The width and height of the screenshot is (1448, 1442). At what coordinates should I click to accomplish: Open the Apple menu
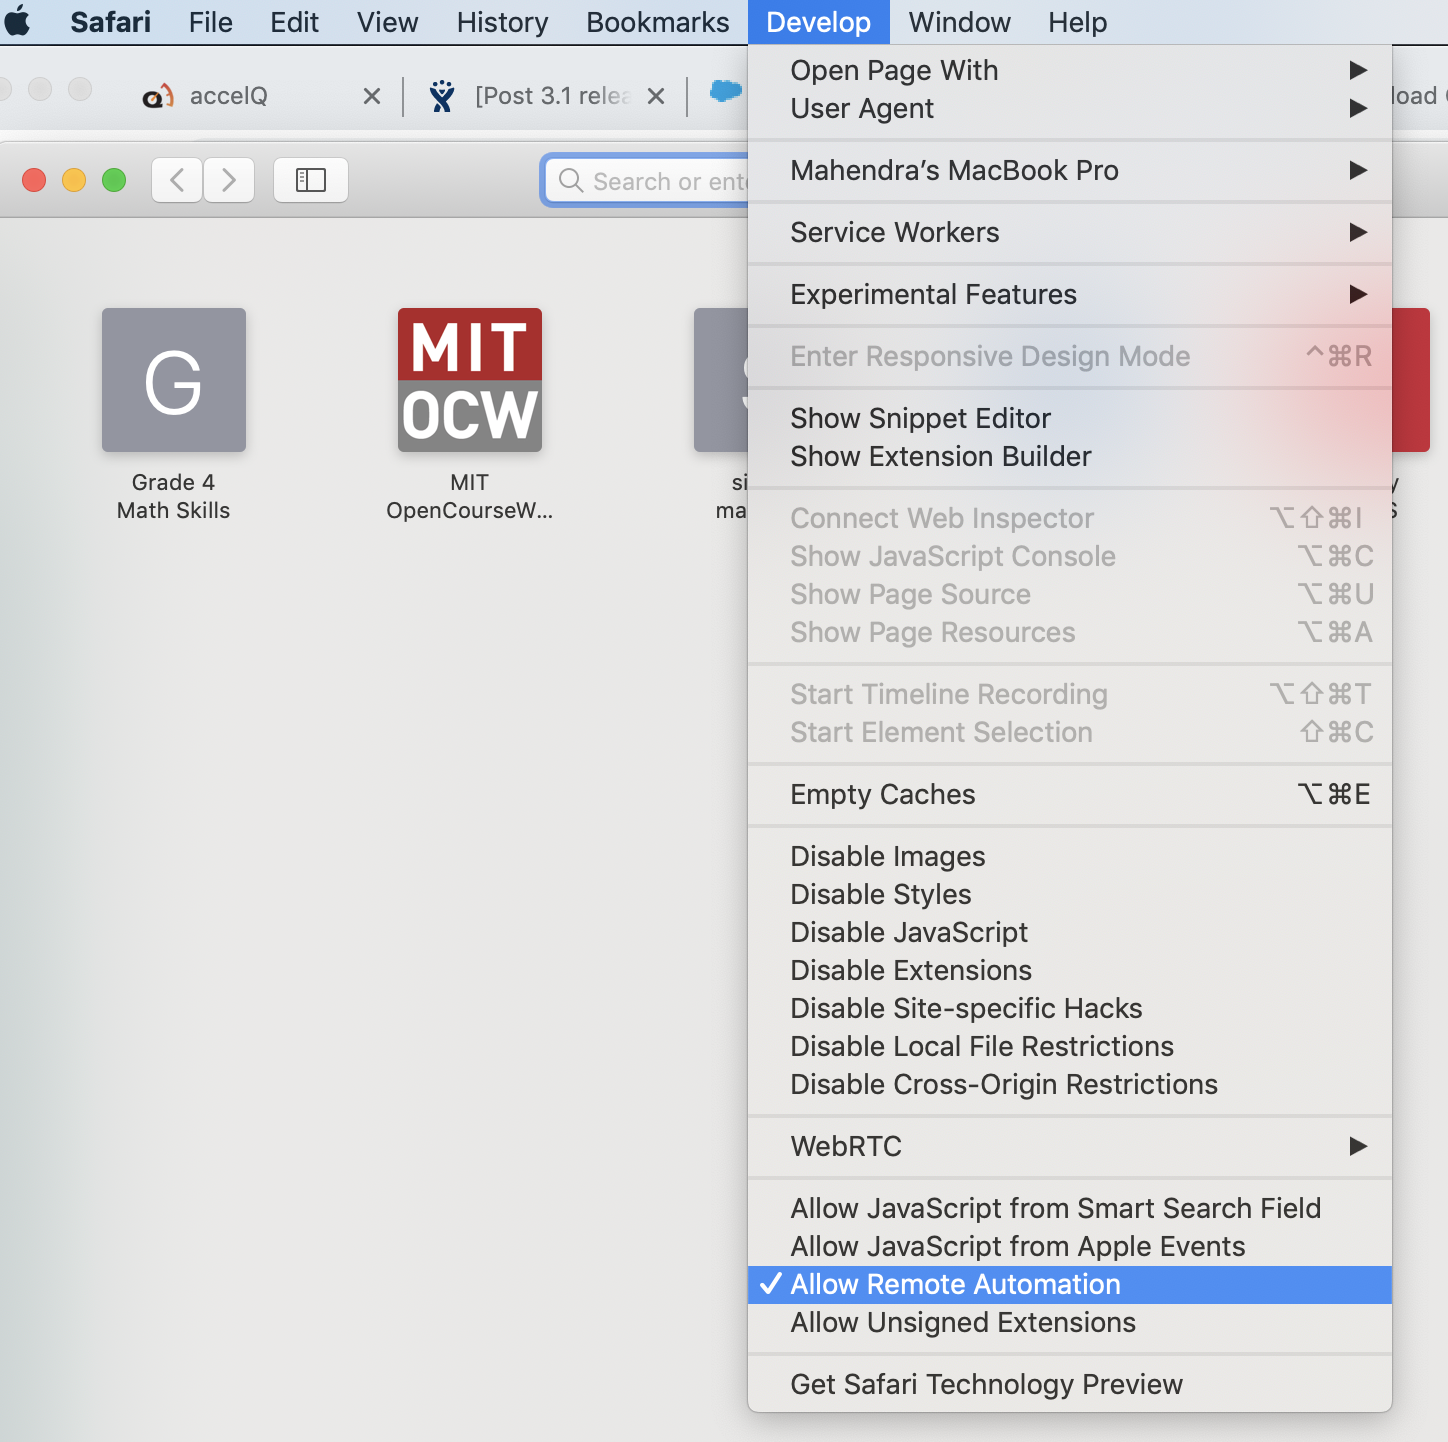click(17, 21)
